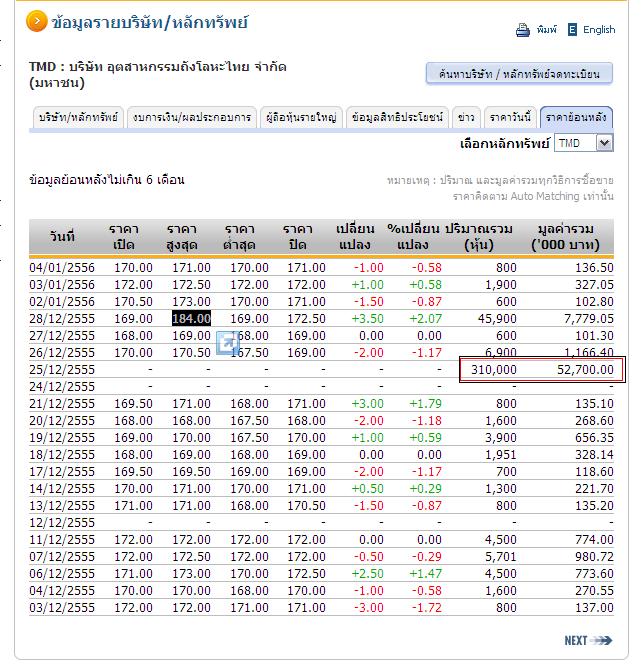Click the date 03/12/2555
Viewport: 641px width, 668px height.
pos(62,608)
